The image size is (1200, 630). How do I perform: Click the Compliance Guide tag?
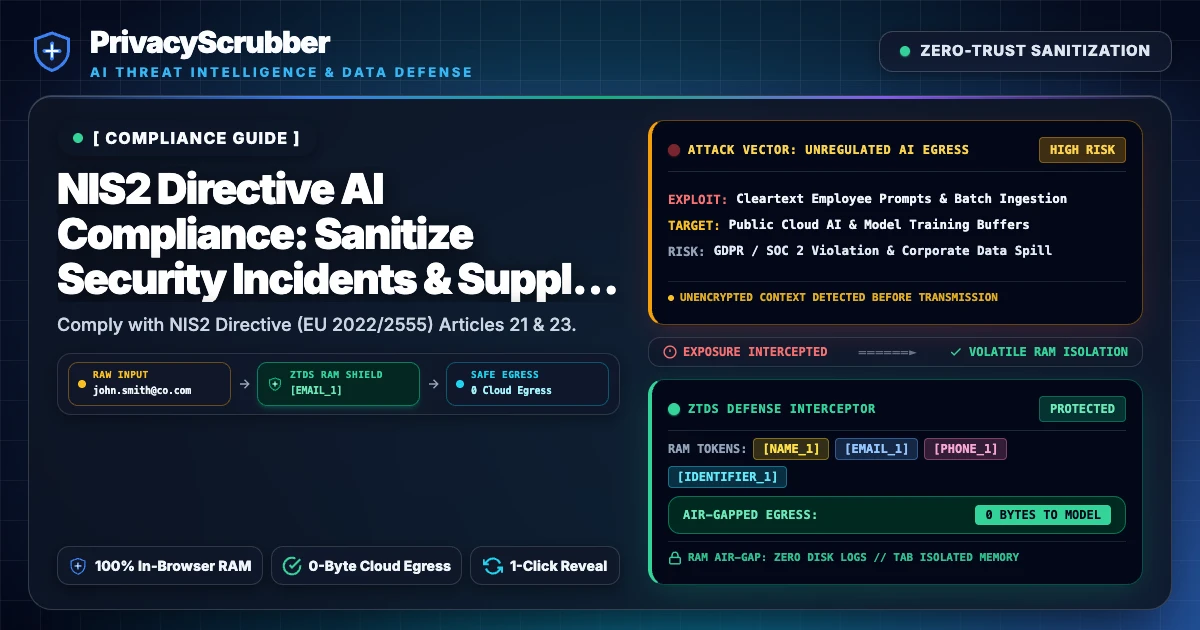[x=186, y=138]
